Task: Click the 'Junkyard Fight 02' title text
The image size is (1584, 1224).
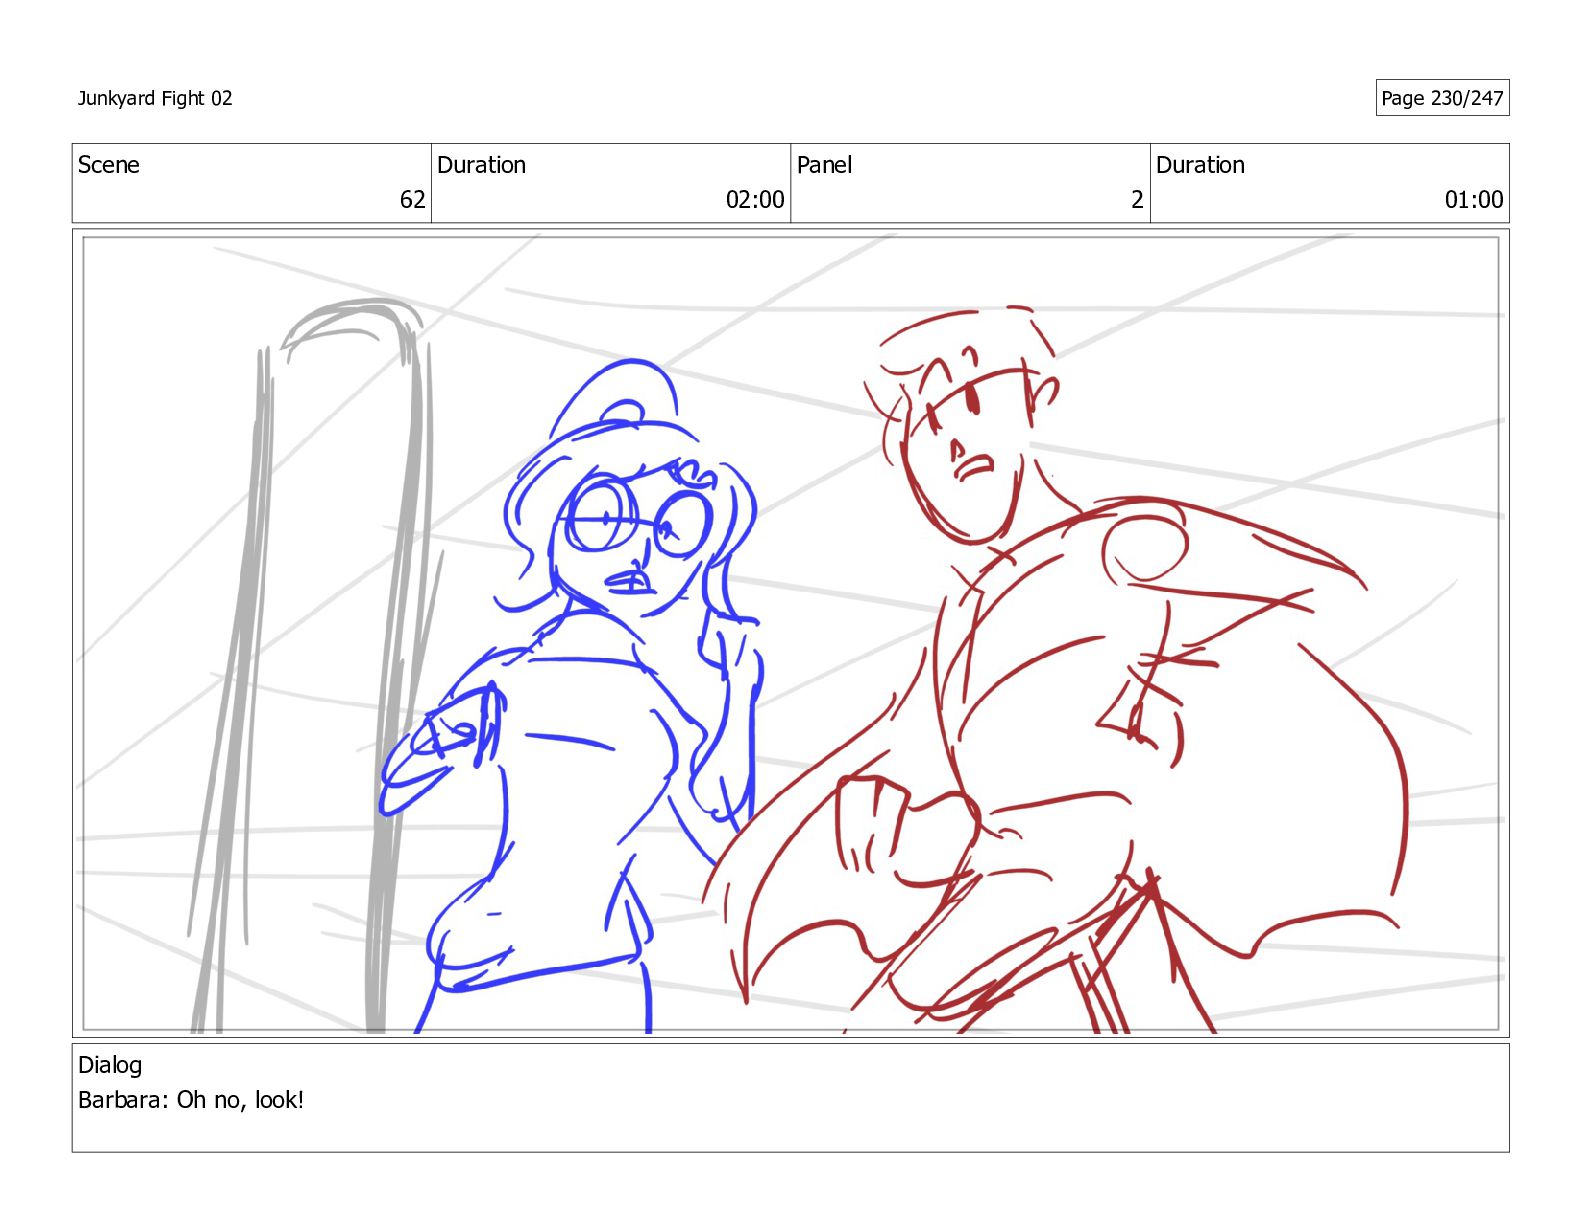Action: click(155, 98)
